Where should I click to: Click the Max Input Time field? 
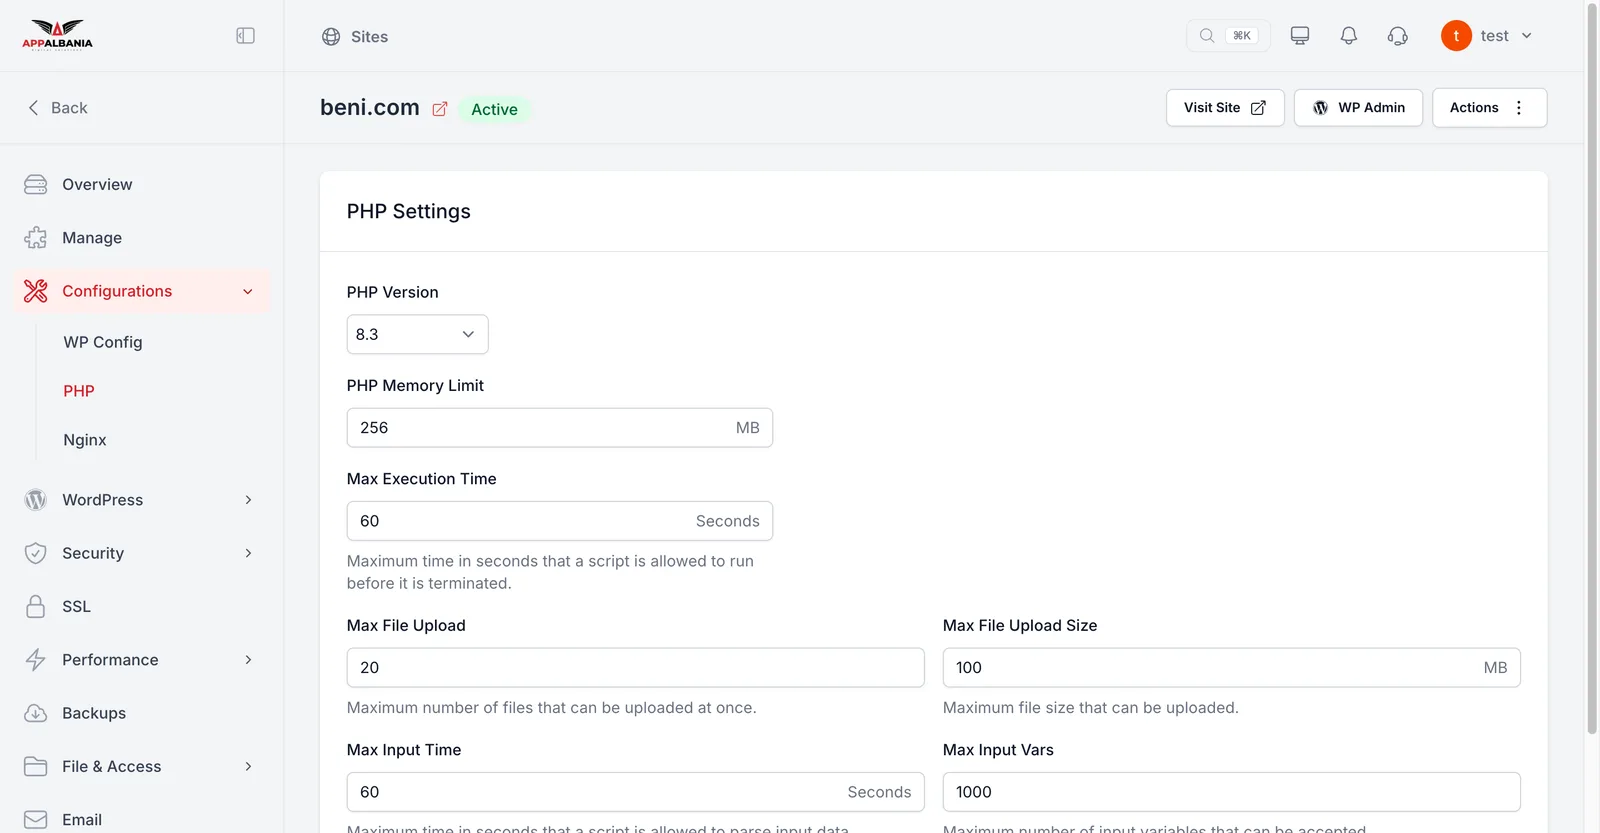click(x=635, y=792)
